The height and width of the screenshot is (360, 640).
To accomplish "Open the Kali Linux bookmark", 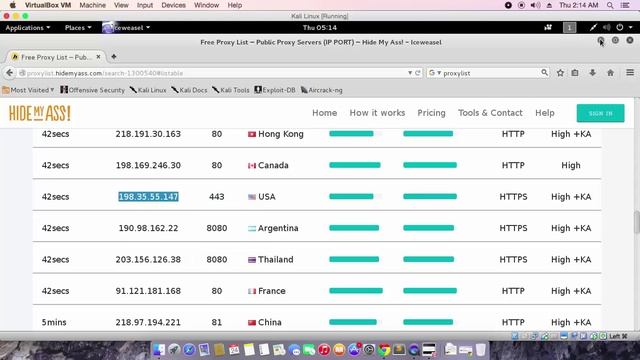I will pos(148,90).
